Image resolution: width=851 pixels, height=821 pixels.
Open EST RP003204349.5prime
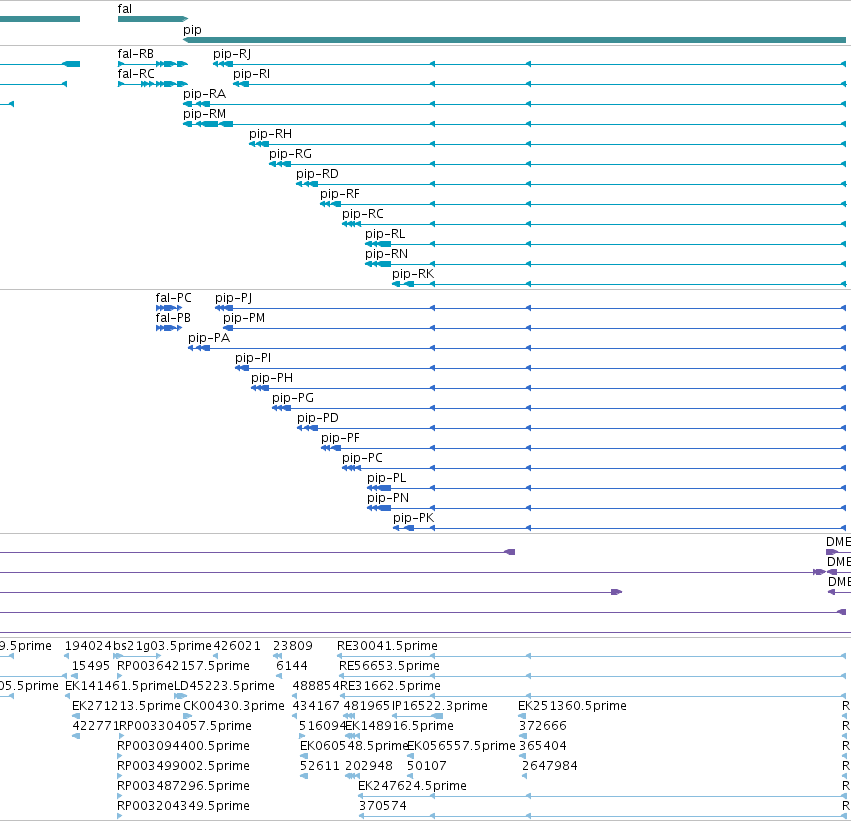click(183, 806)
